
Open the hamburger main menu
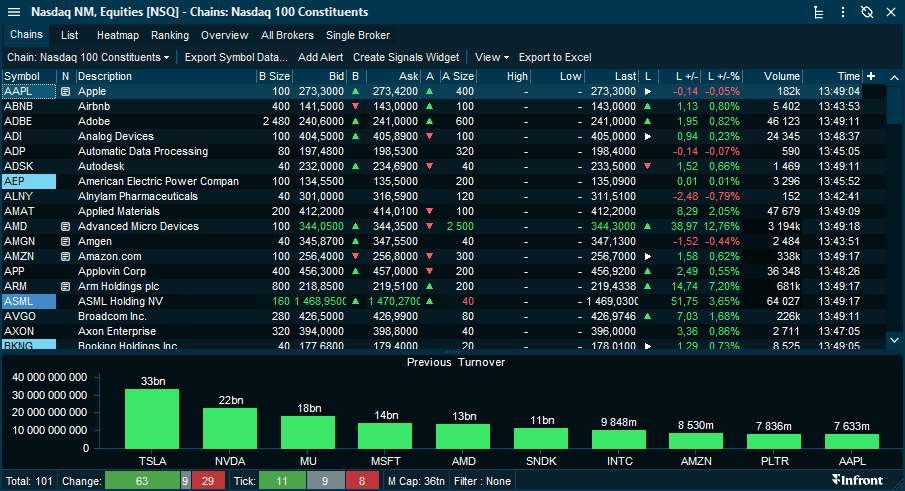coord(14,12)
